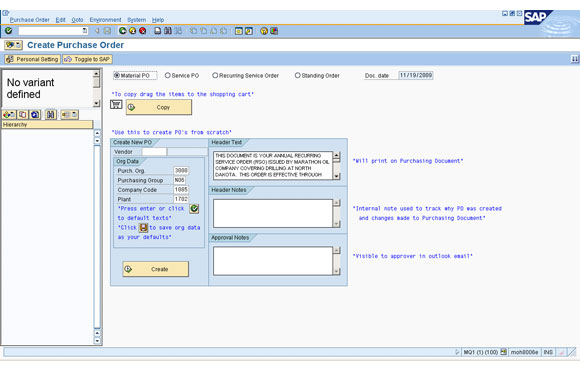
Task: Select the Standing Order radio button
Action: pyautogui.click(x=297, y=75)
